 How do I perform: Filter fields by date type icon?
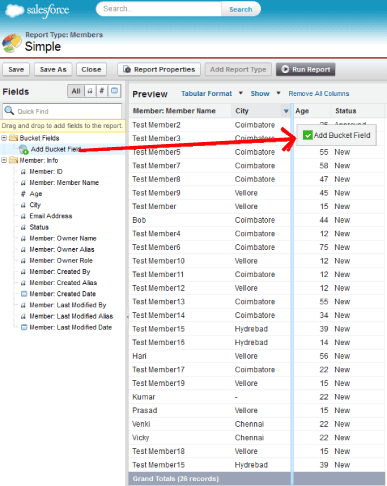[114, 91]
